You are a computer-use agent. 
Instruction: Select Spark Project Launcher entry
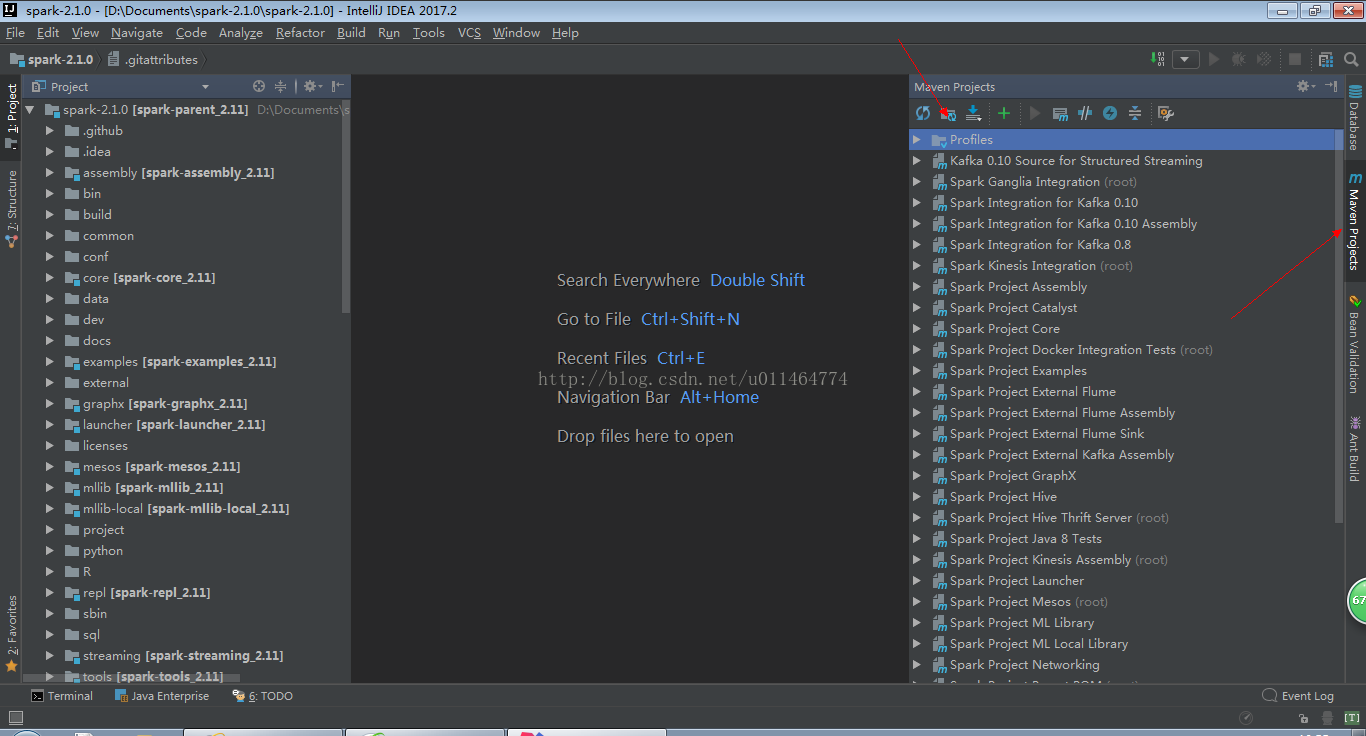coord(1017,581)
